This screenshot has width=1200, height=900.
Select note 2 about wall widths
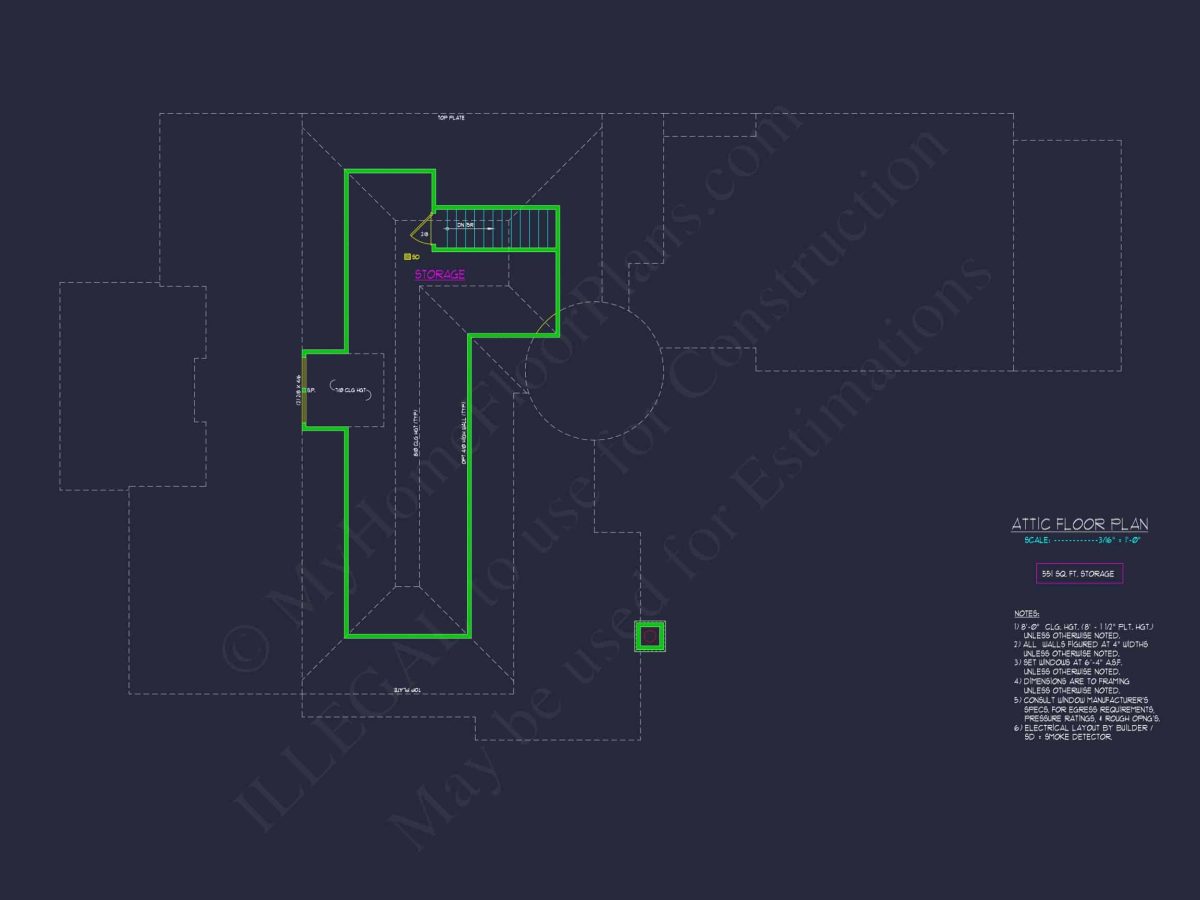coord(1080,648)
